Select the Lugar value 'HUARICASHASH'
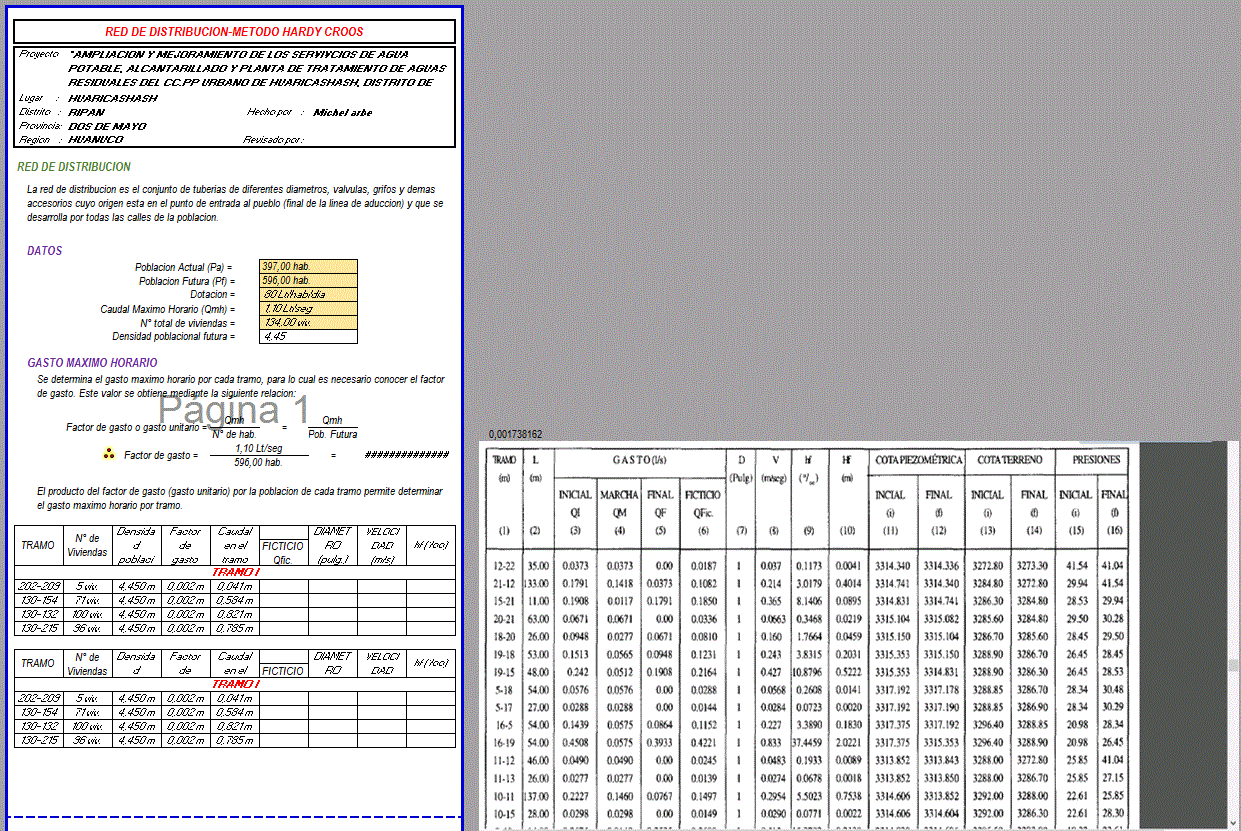 coord(113,98)
